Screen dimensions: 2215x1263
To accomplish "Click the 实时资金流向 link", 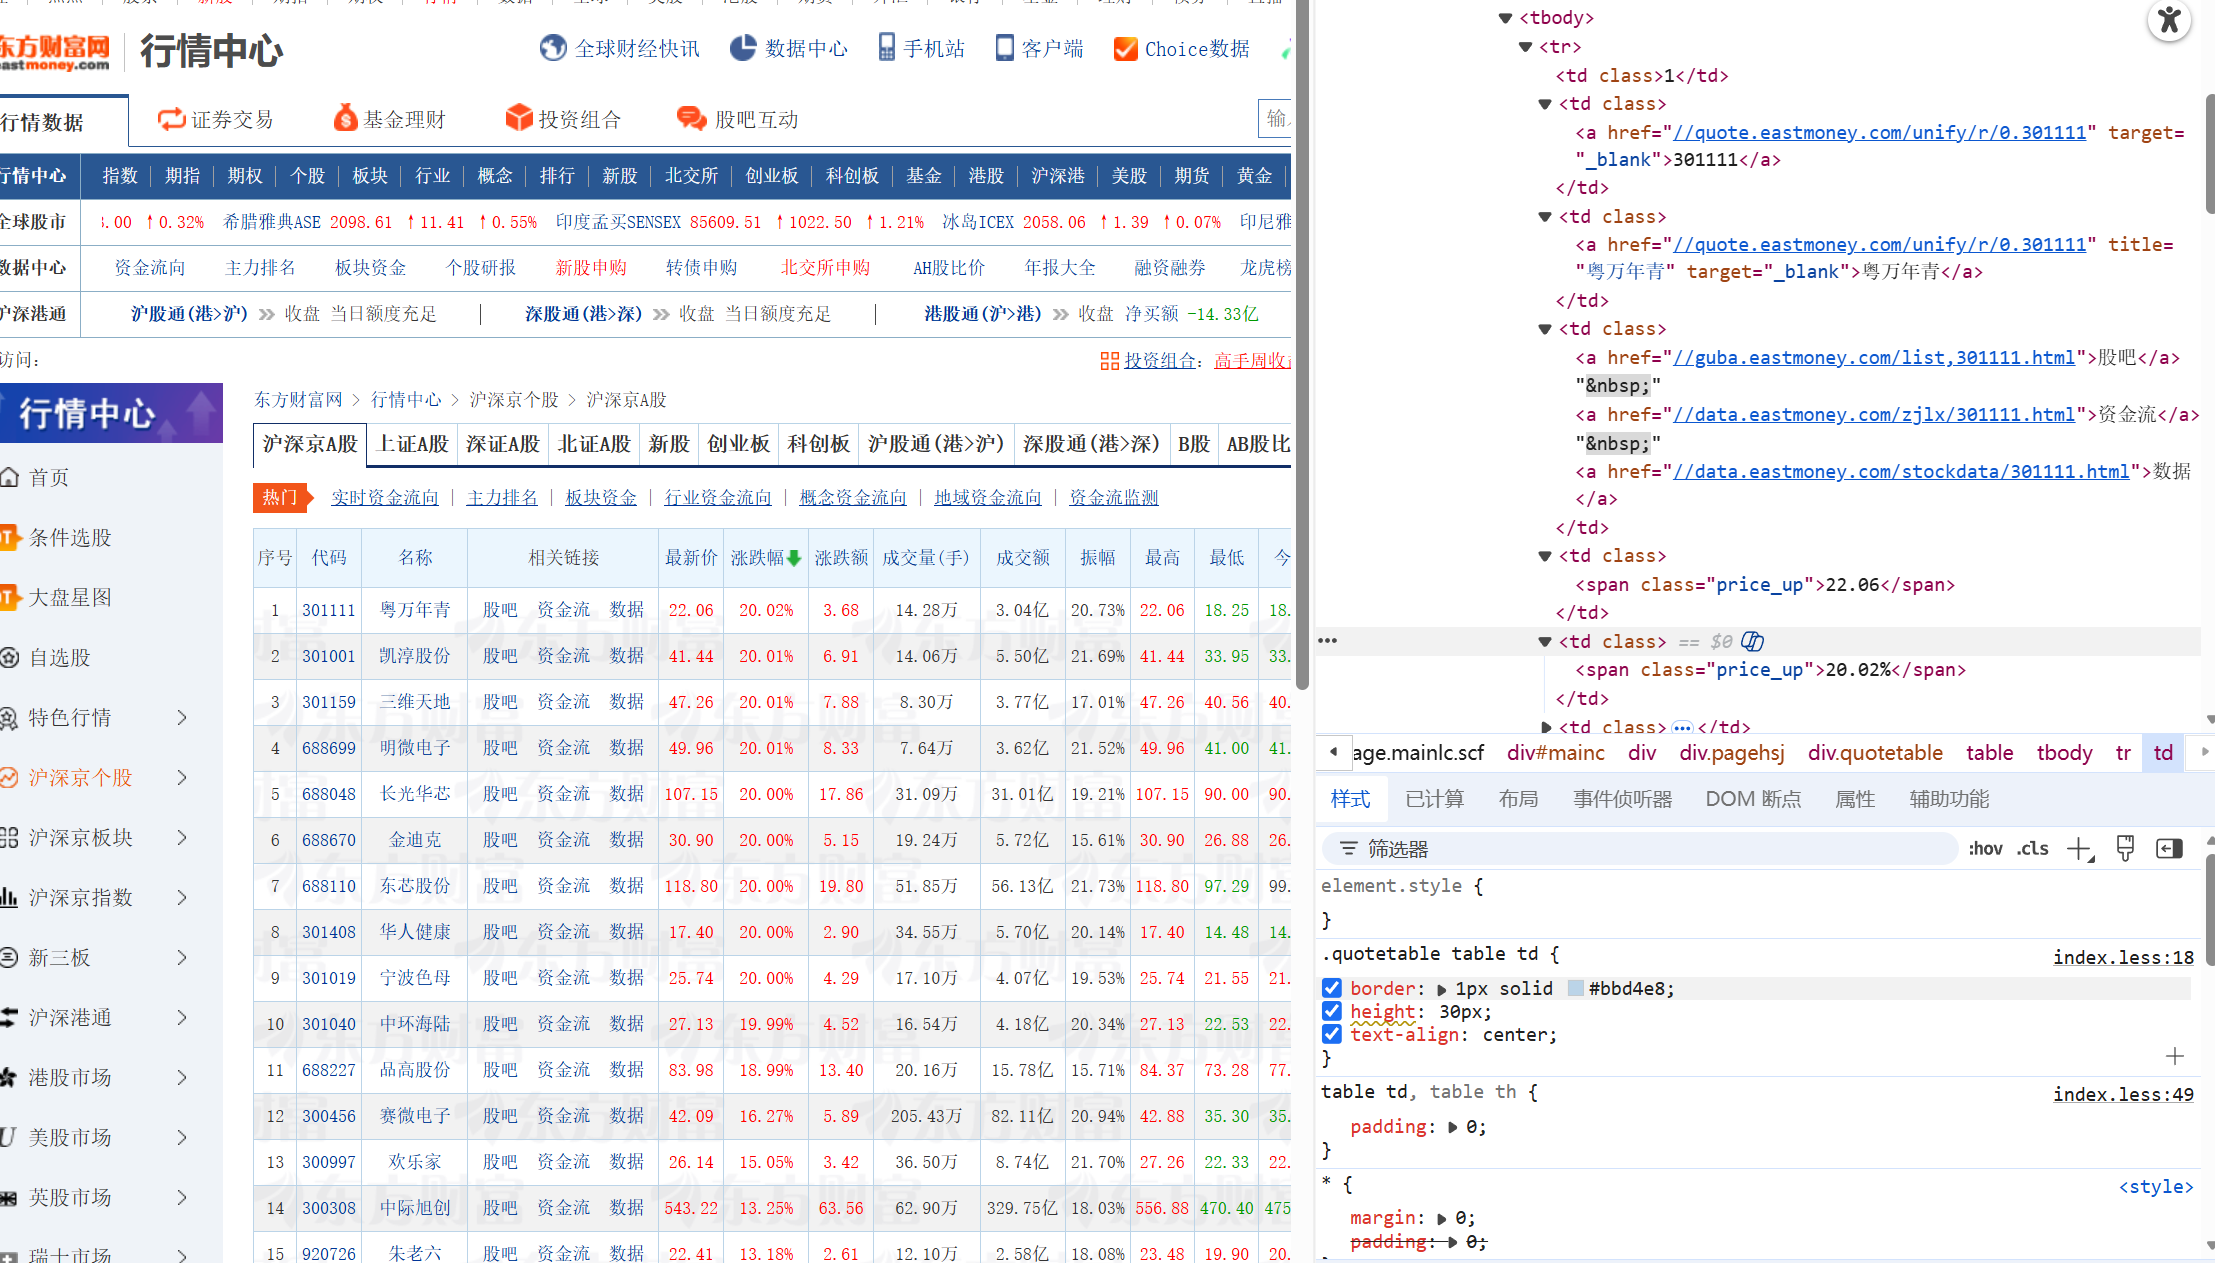I will [x=385, y=497].
